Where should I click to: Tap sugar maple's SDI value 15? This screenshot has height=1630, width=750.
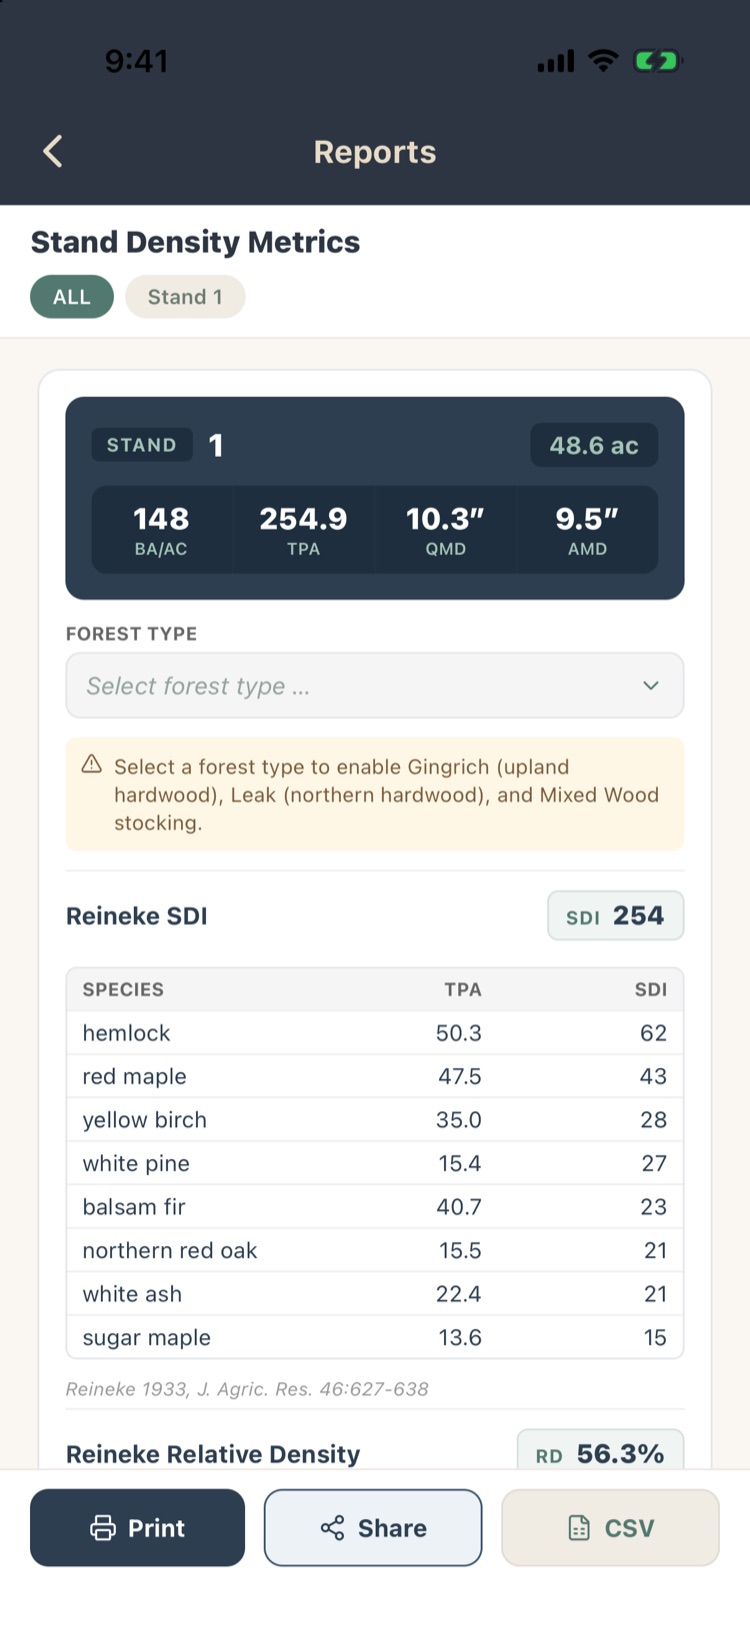click(x=655, y=1338)
